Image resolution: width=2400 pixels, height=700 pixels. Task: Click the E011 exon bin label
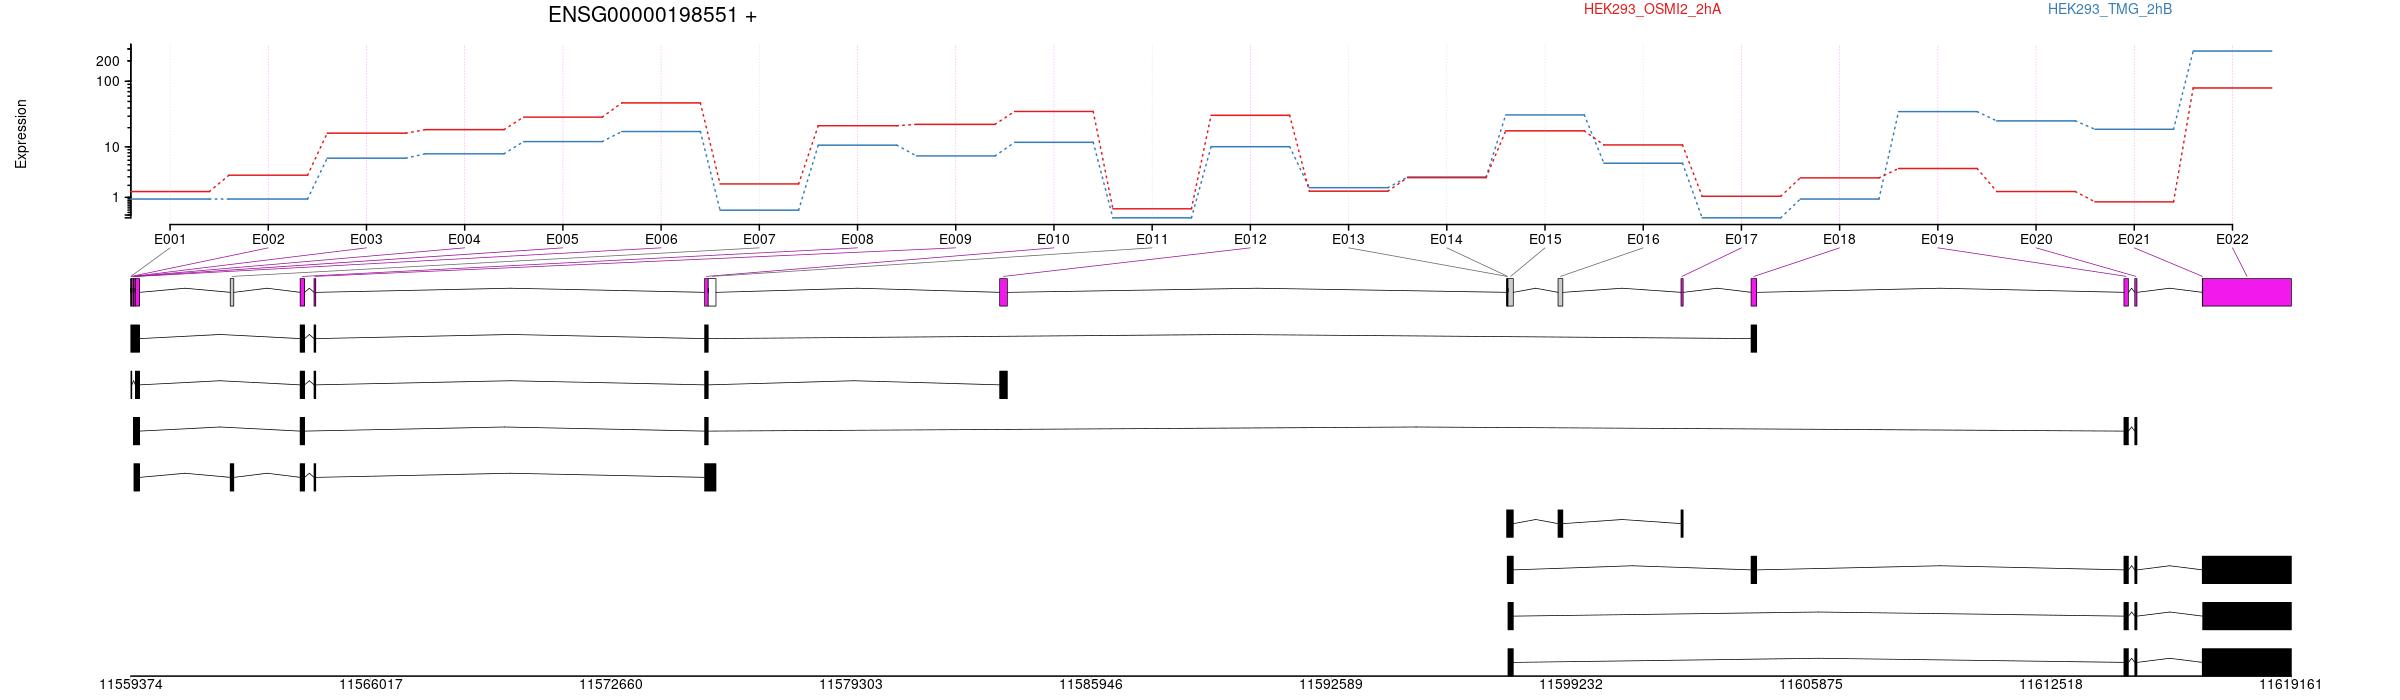click(1152, 239)
